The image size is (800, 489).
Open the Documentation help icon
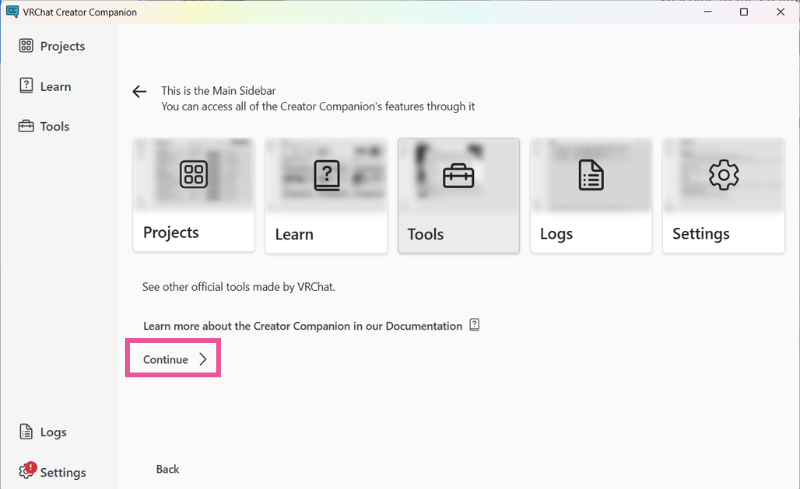coord(474,325)
